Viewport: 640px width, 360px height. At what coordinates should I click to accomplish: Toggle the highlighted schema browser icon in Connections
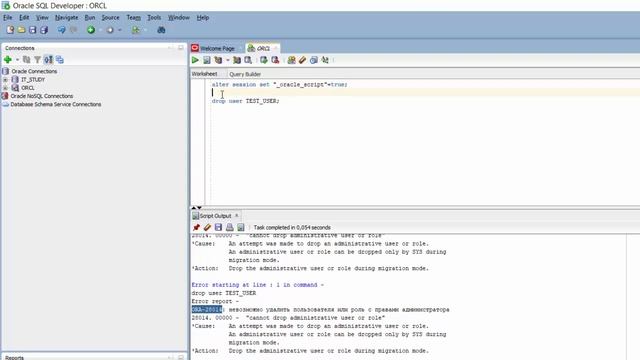48,60
